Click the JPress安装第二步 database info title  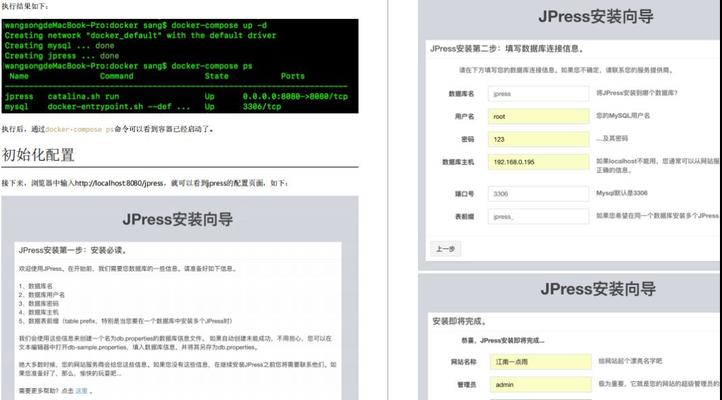click(x=507, y=49)
